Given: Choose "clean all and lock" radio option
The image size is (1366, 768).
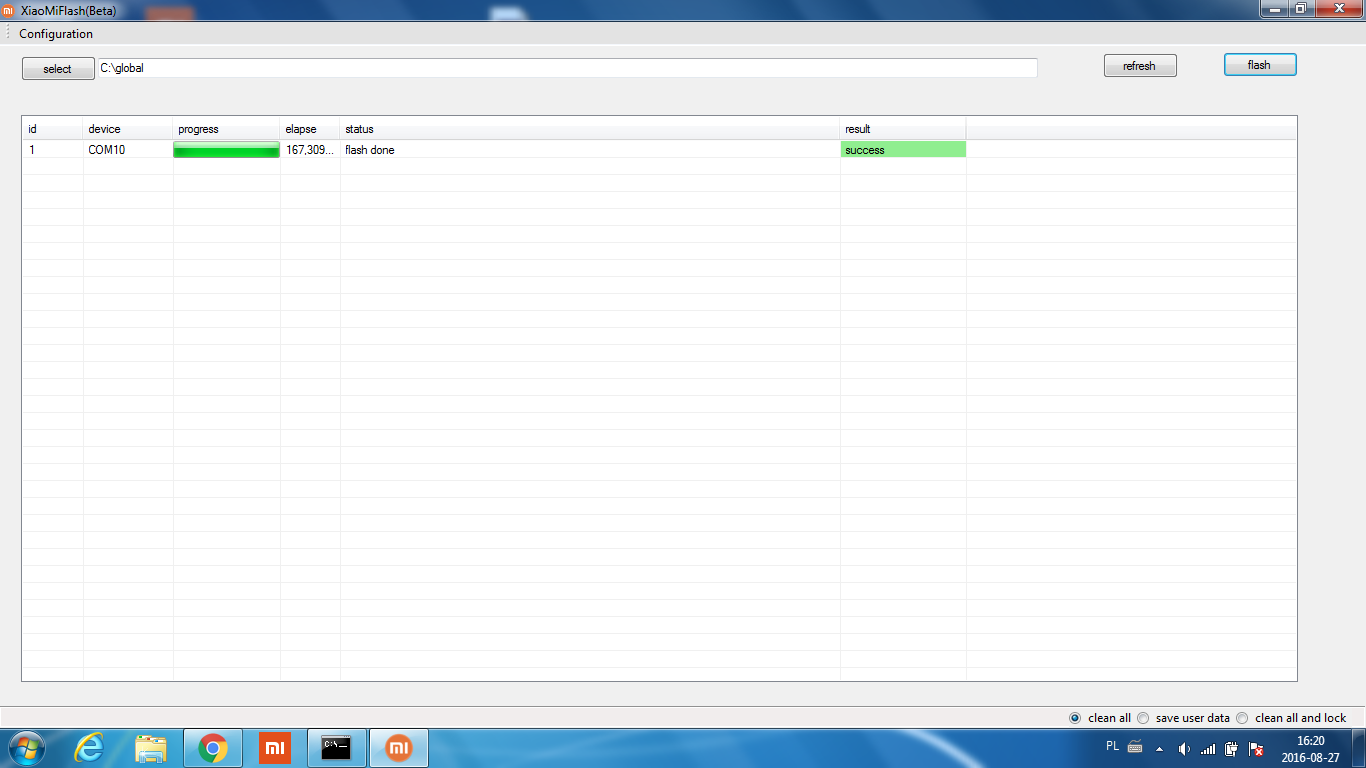Looking at the screenshot, I should pyautogui.click(x=1242, y=718).
